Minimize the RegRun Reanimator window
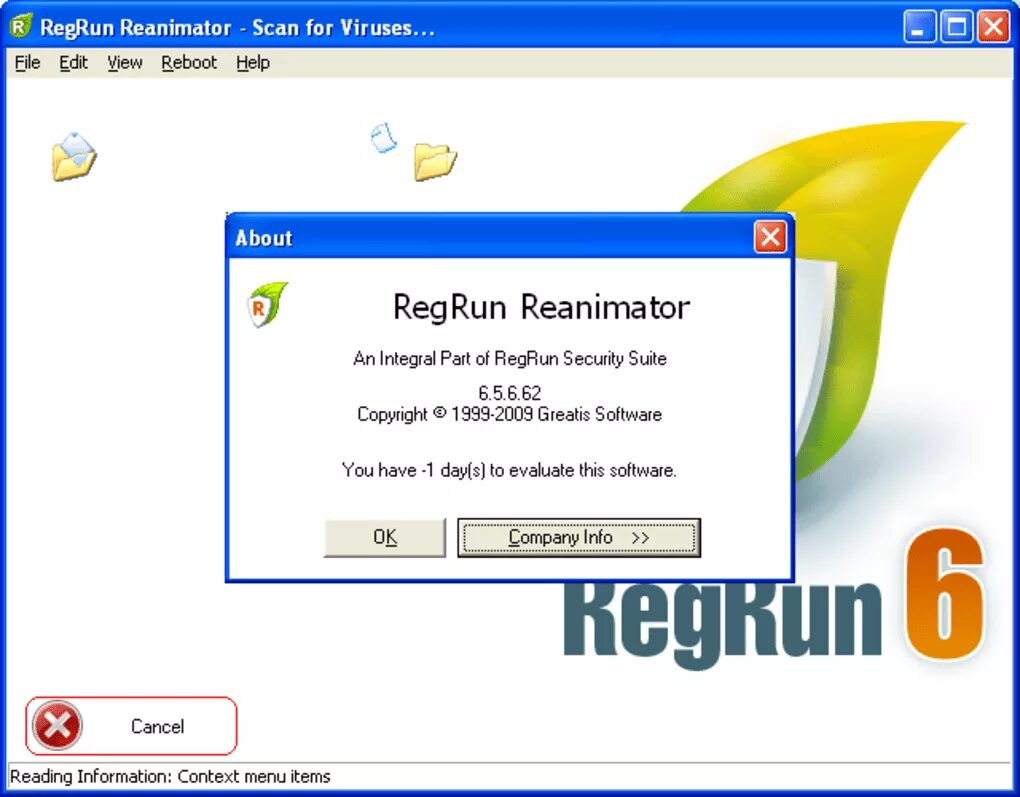Screen dimensions: 1020x797 (919, 27)
